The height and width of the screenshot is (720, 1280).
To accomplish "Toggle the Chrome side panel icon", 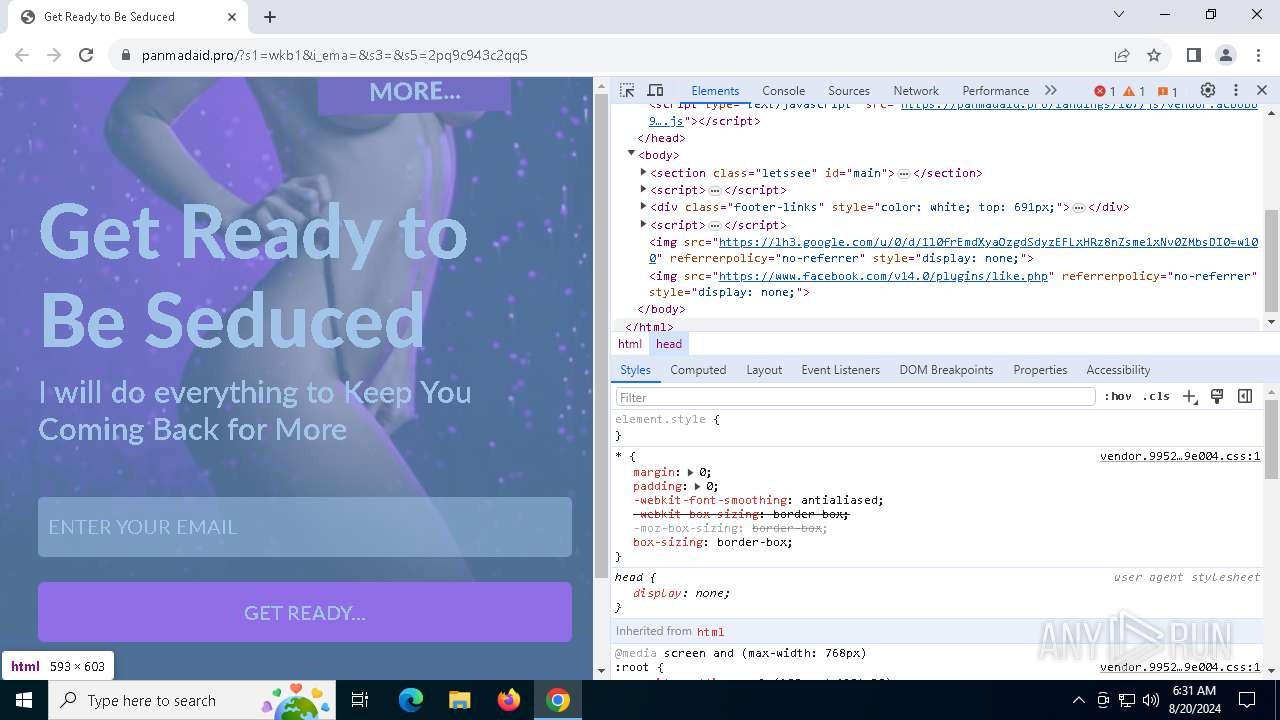I will [x=1193, y=55].
